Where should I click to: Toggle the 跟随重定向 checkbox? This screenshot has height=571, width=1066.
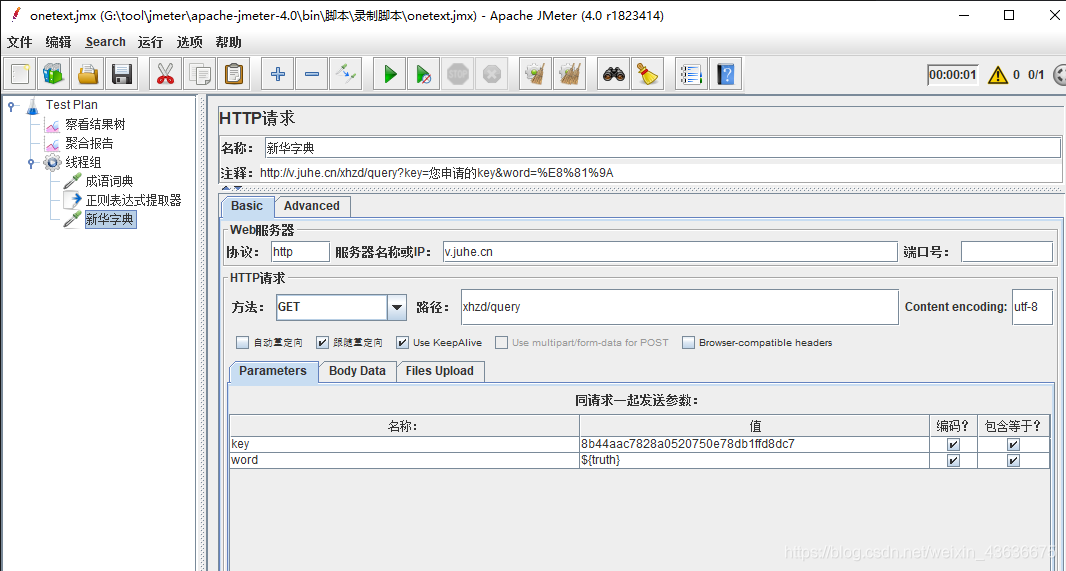322,343
